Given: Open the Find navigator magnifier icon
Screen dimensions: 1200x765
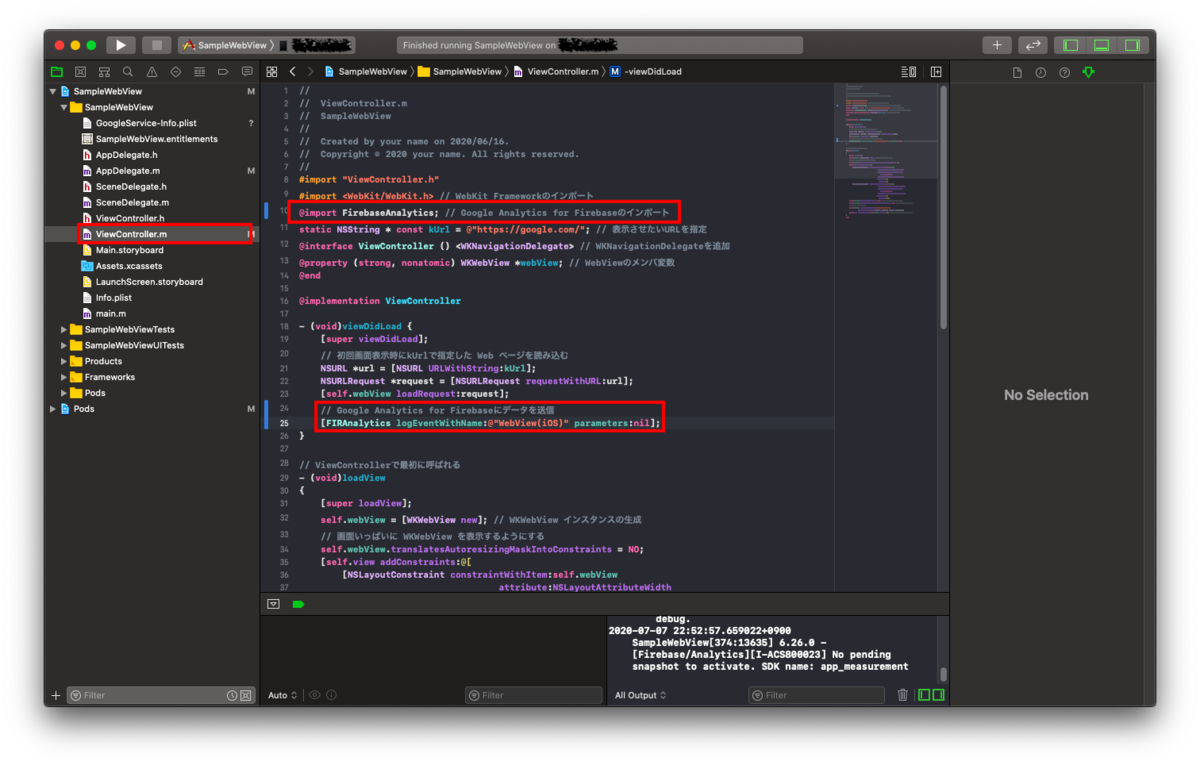Looking at the screenshot, I should (x=128, y=72).
